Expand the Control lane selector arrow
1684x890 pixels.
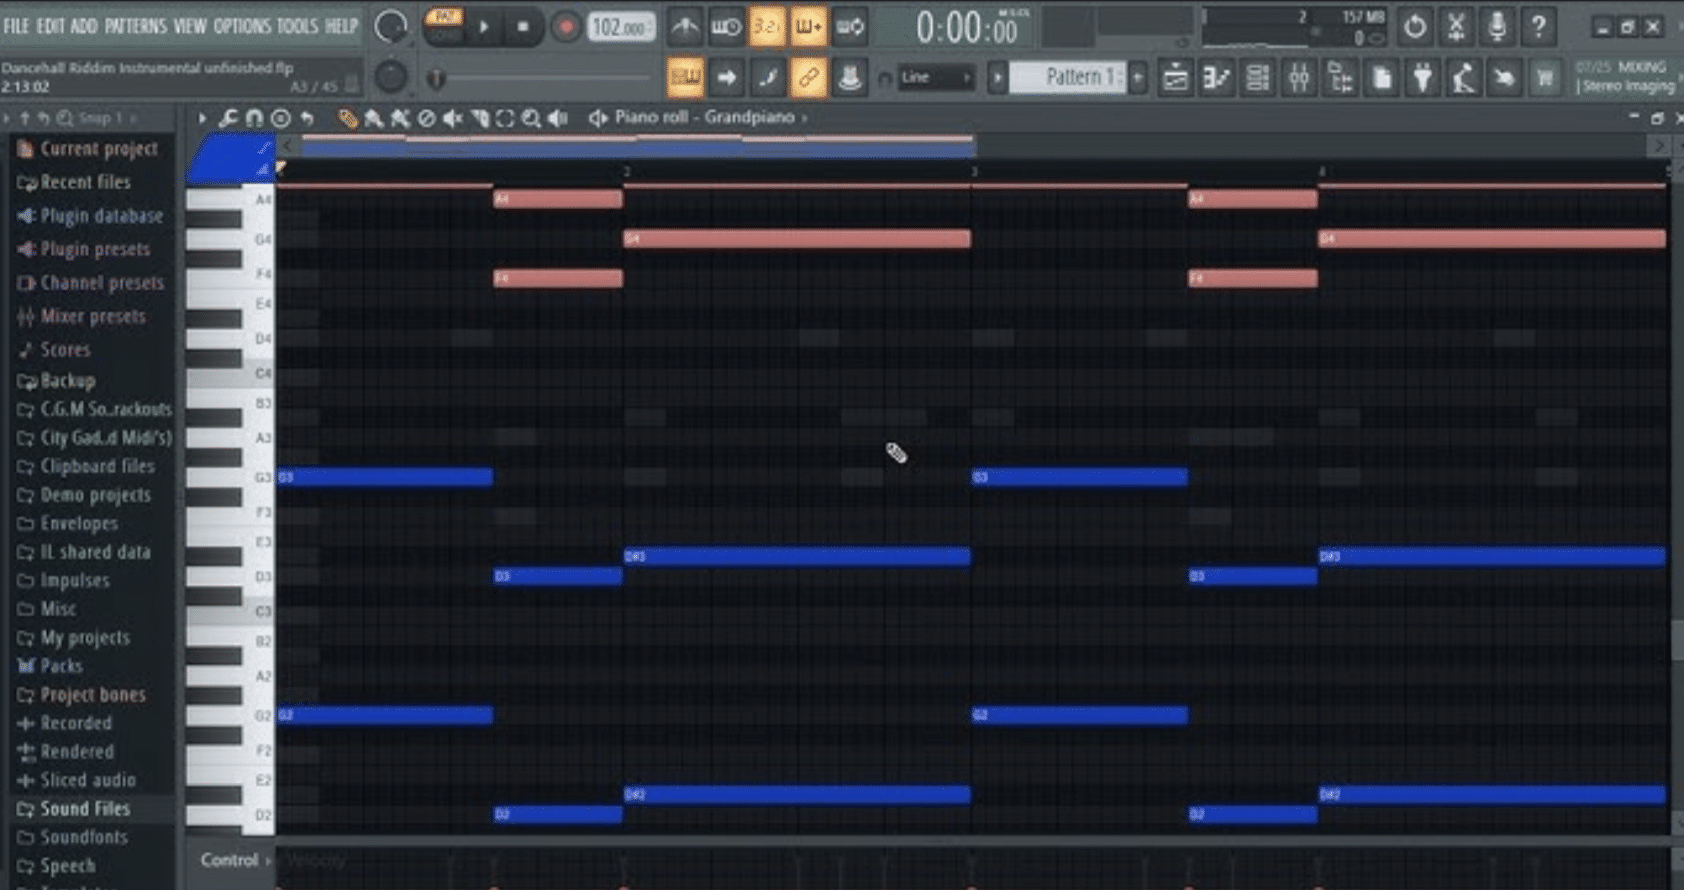tap(268, 860)
